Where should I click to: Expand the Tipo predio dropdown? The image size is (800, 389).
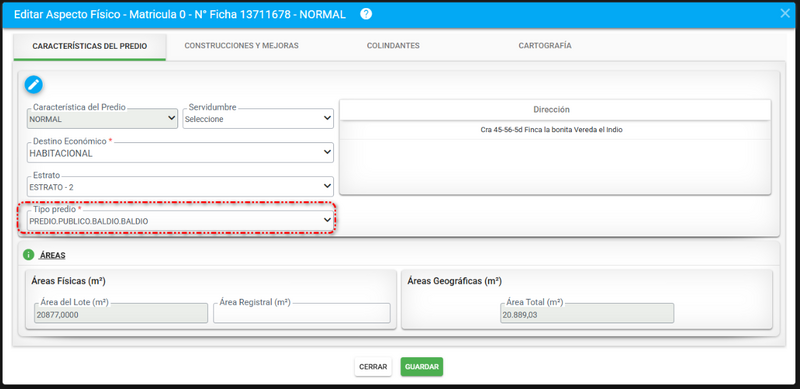click(180, 221)
